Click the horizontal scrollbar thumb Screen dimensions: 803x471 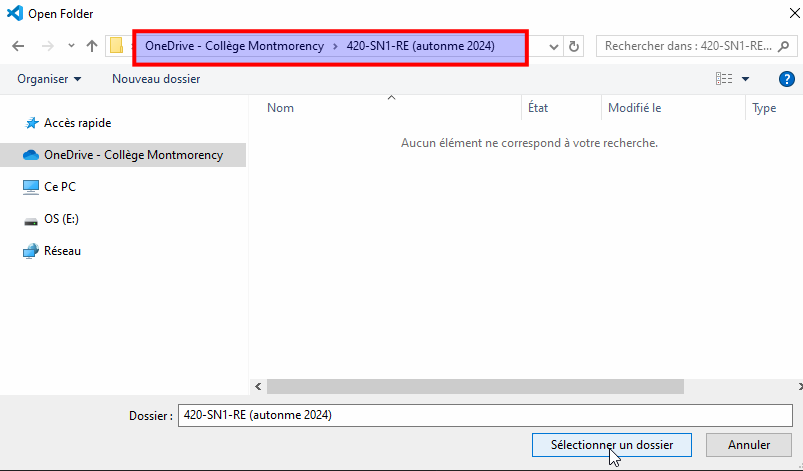pos(475,387)
